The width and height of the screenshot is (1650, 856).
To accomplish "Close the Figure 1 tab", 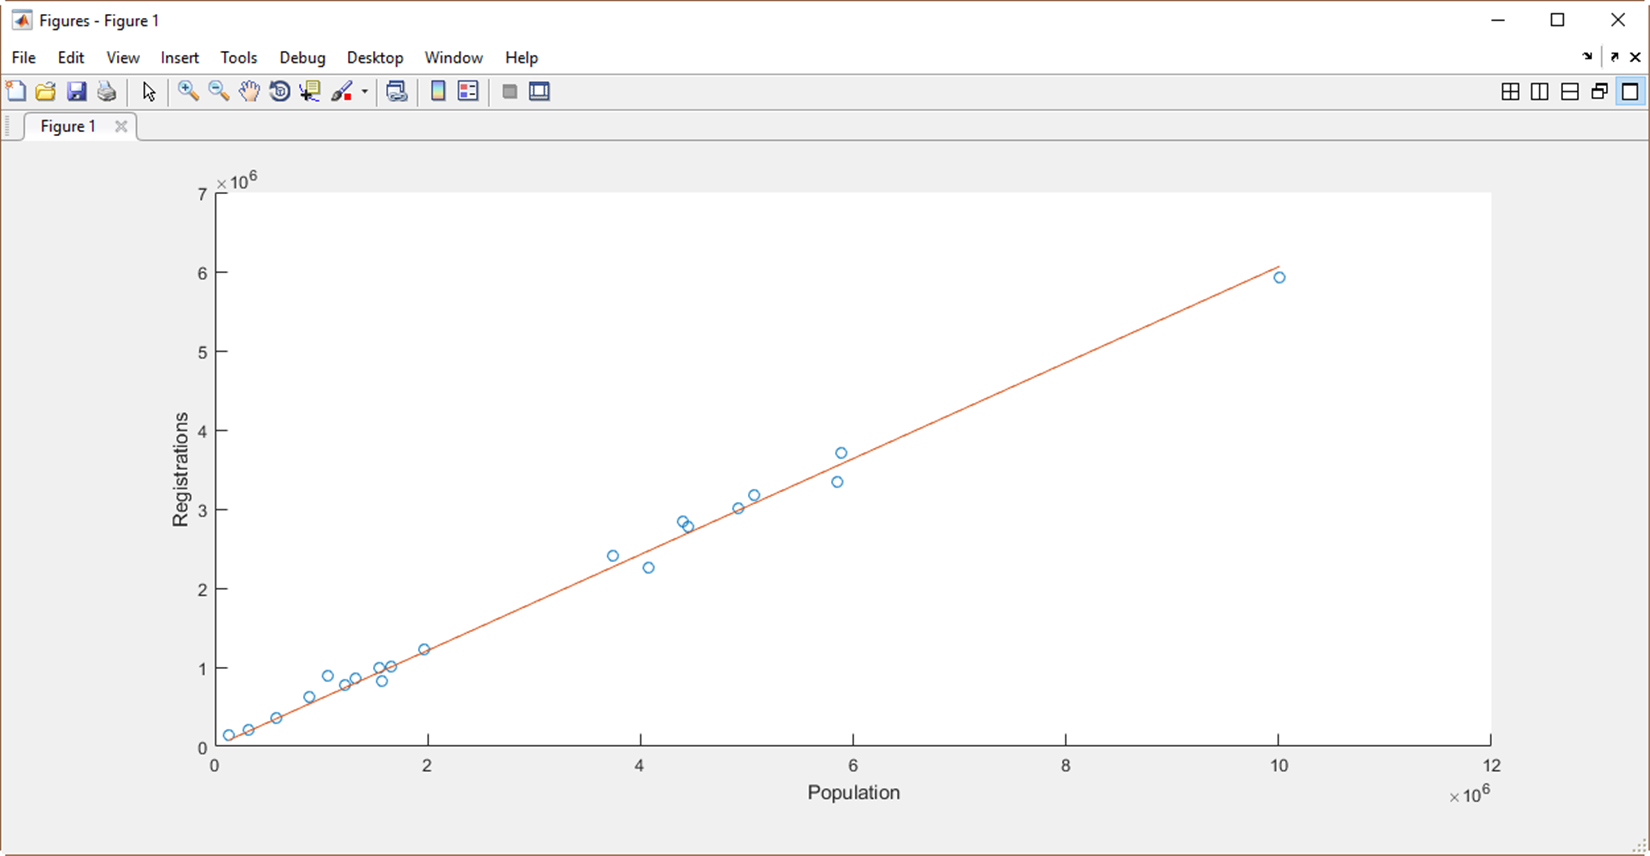I will [x=121, y=126].
